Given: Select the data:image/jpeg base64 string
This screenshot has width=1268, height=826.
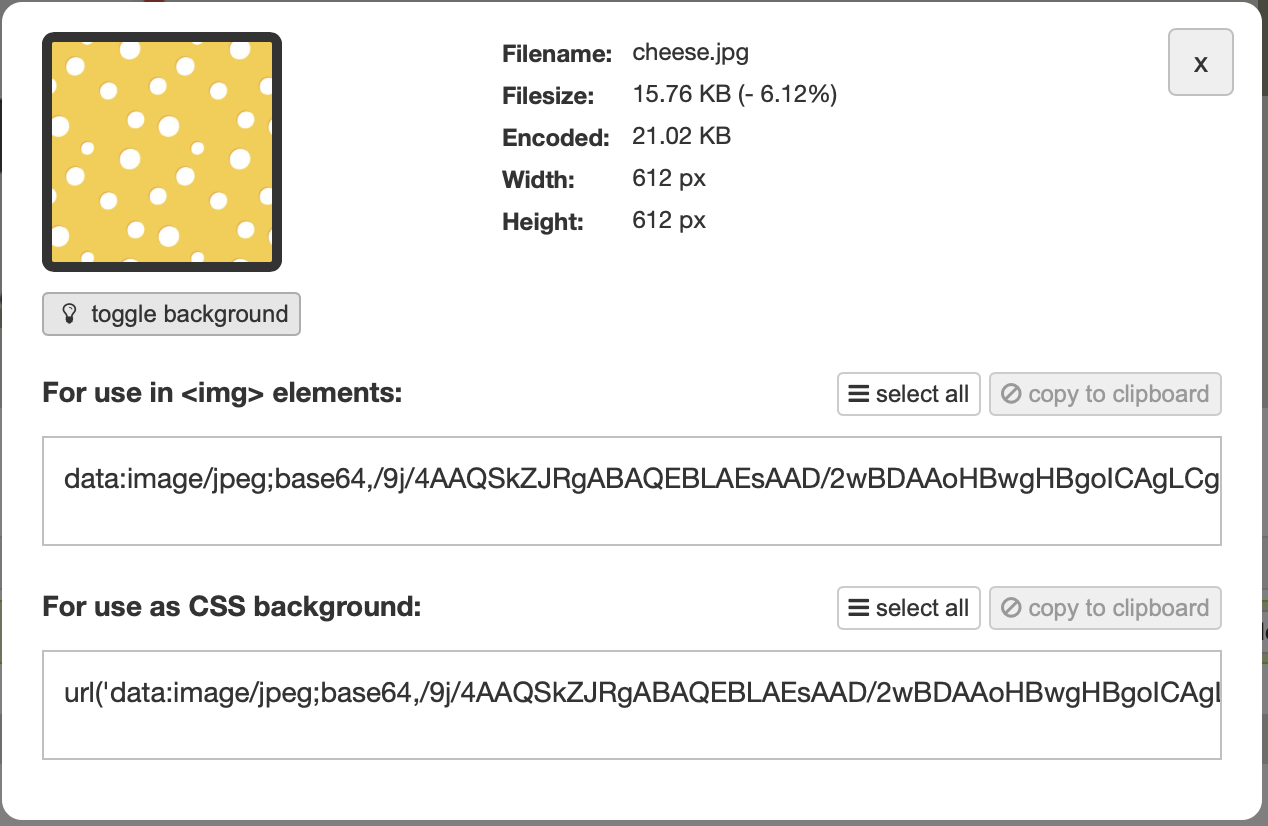Looking at the screenshot, I should [908, 394].
